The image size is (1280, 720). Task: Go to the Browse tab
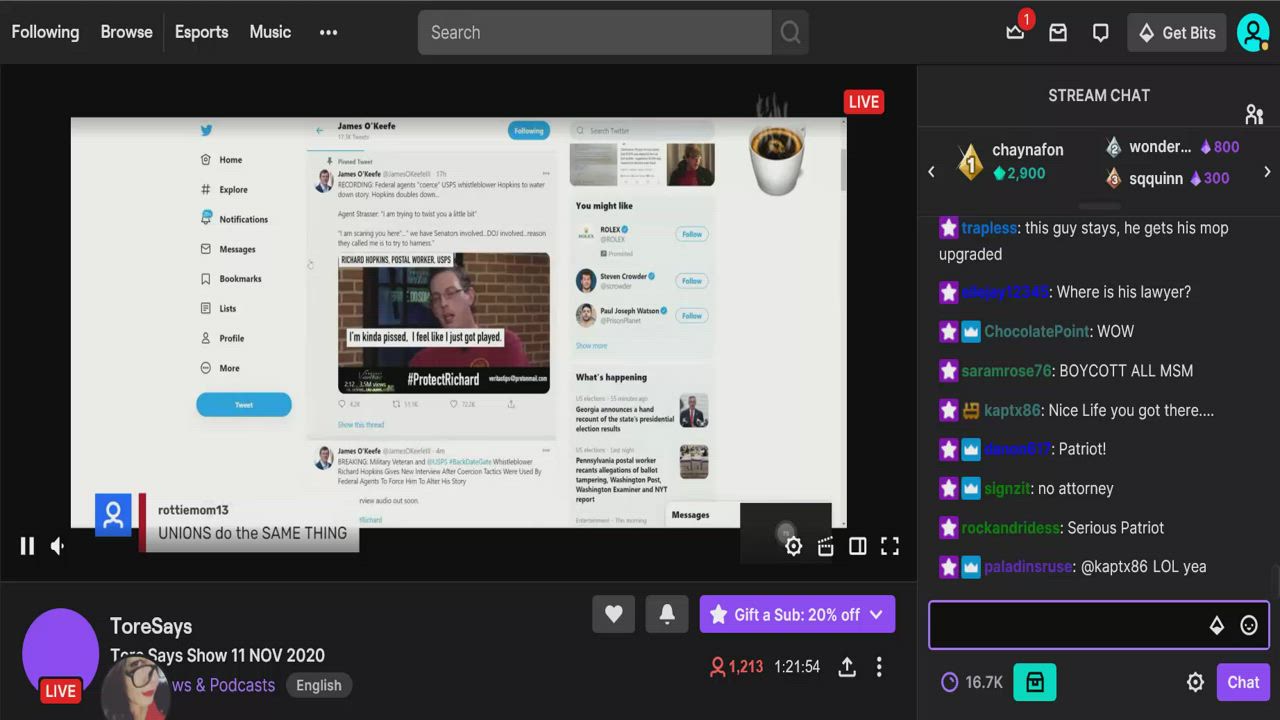pos(126,32)
